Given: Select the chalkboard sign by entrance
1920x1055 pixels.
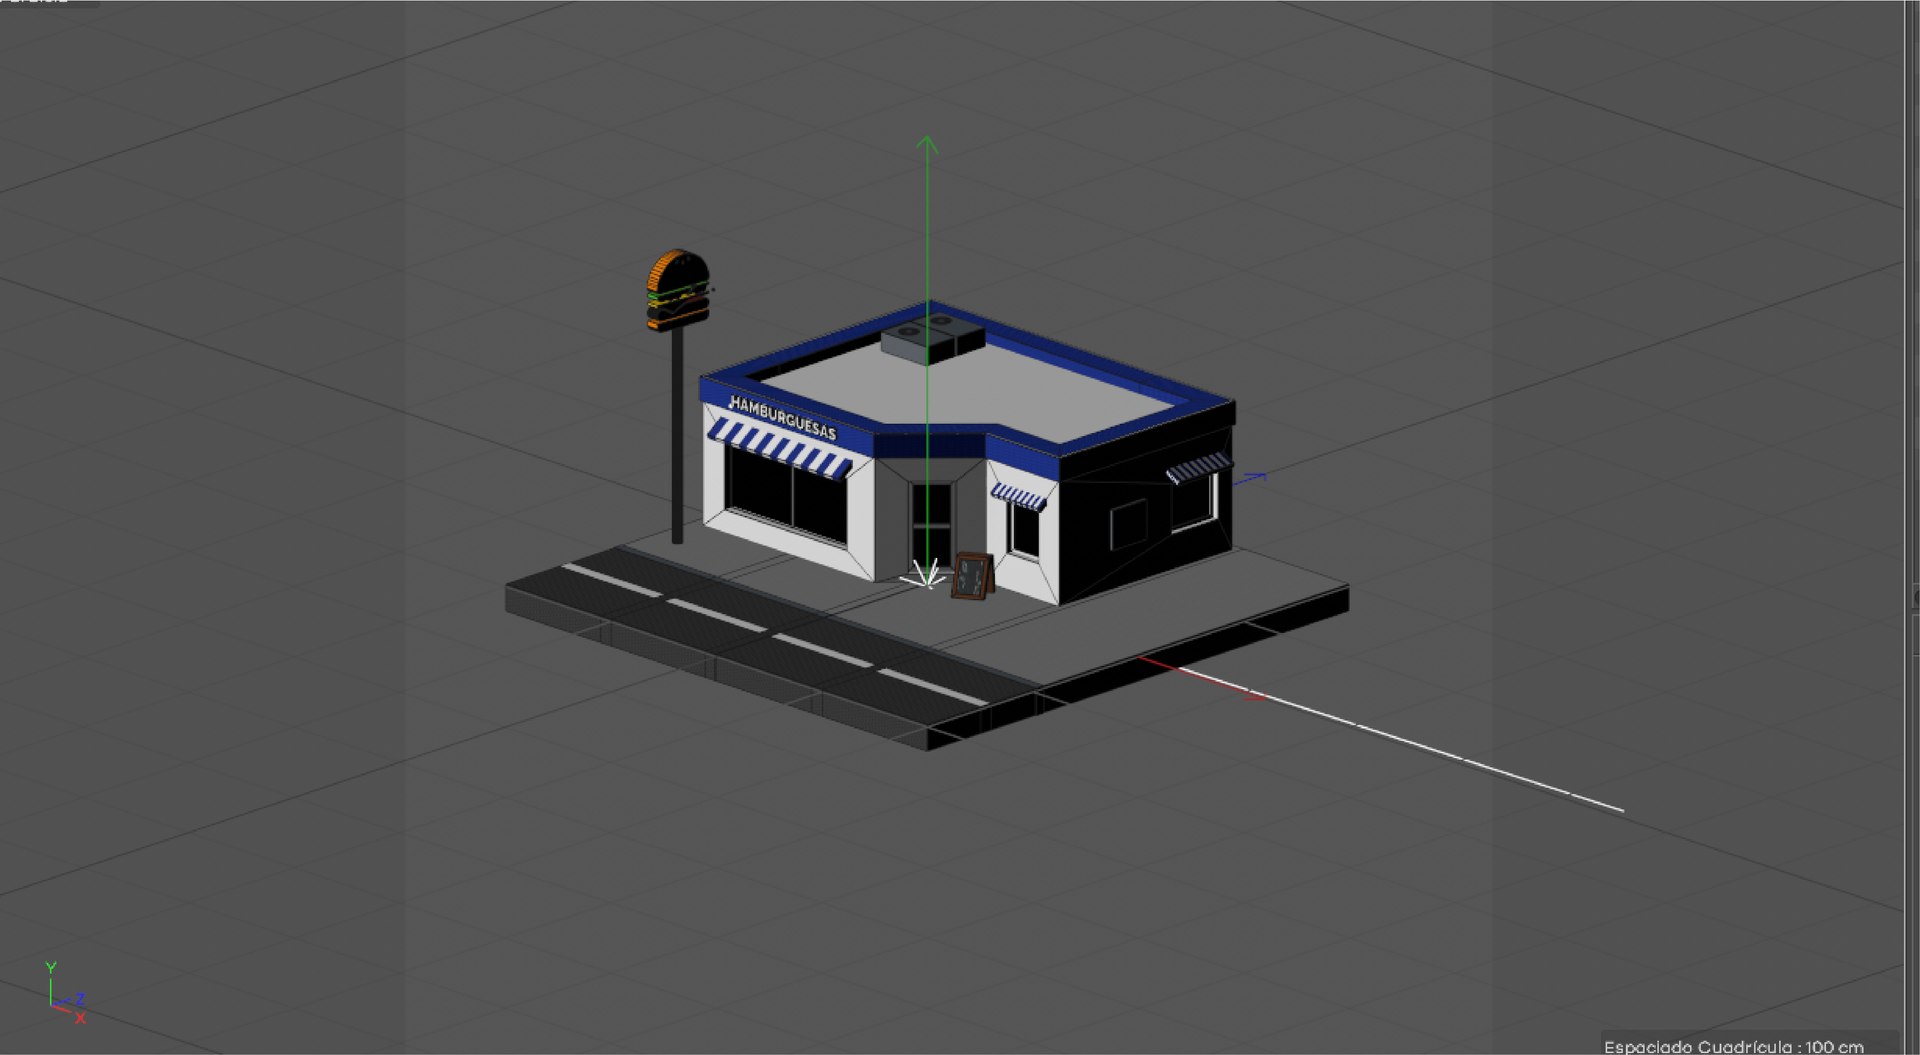Looking at the screenshot, I should coord(972,576).
